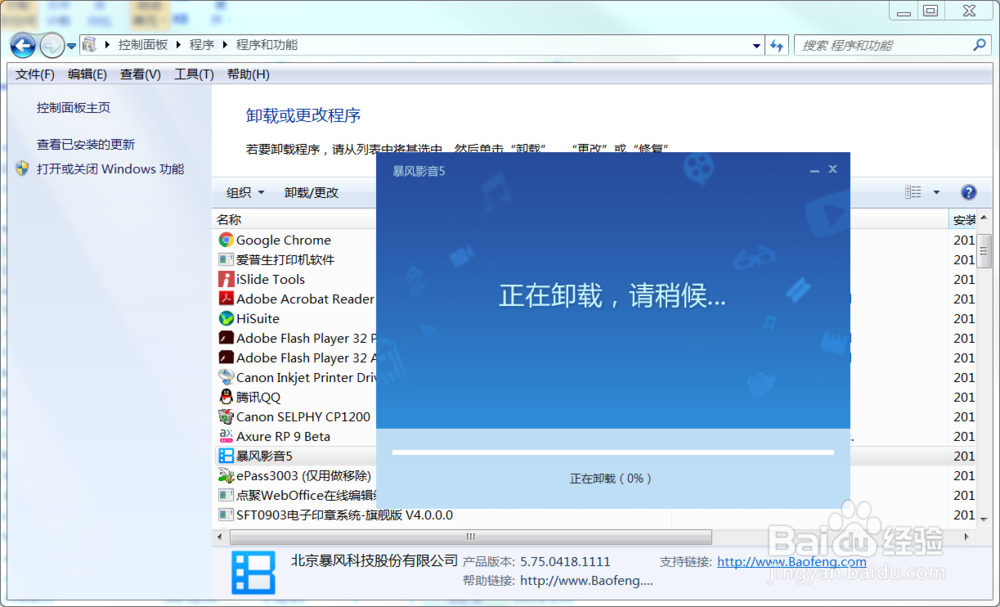Open the 工具(T) menu

tap(194, 74)
